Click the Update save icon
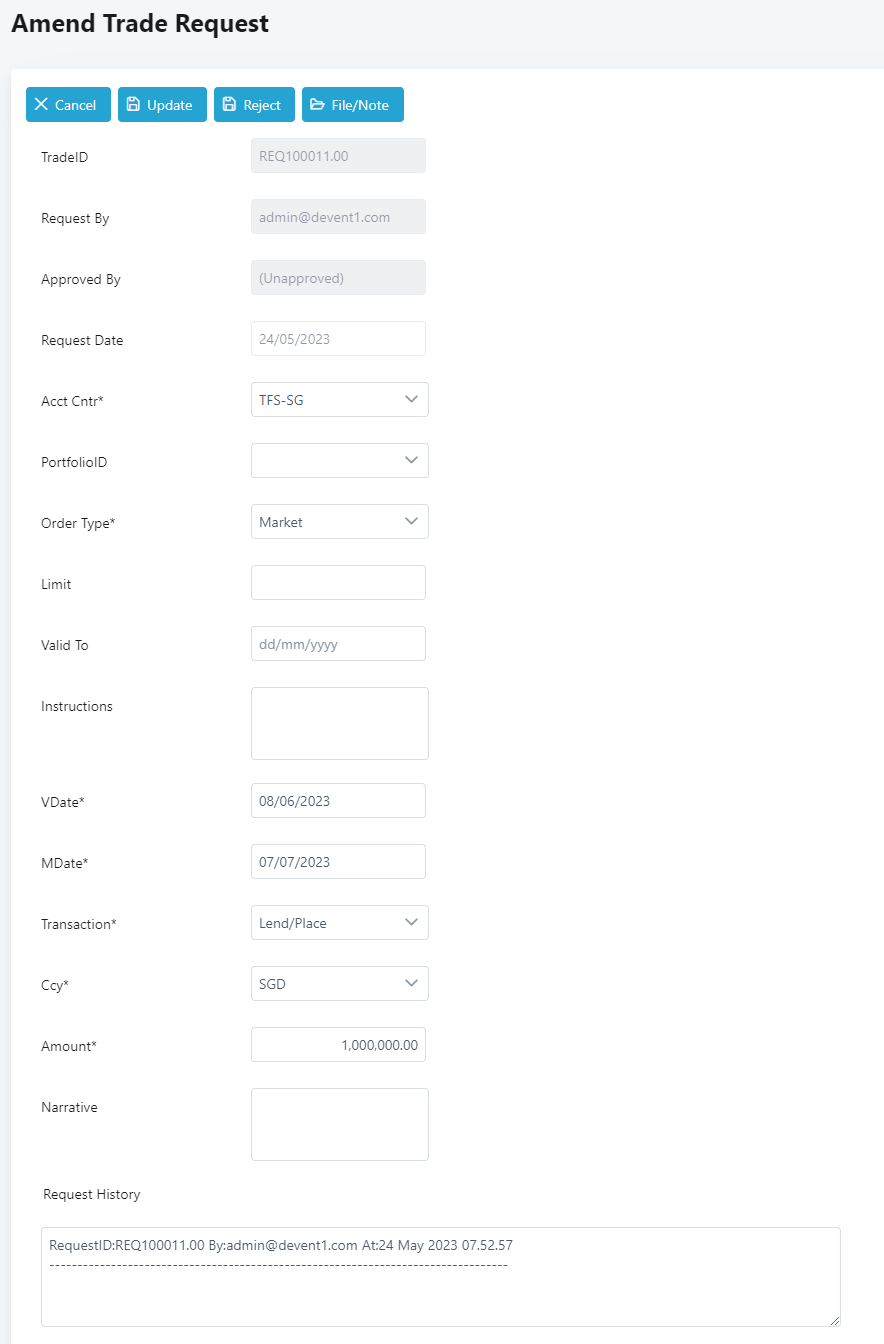This screenshot has width=884, height=1344. click(133, 105)
